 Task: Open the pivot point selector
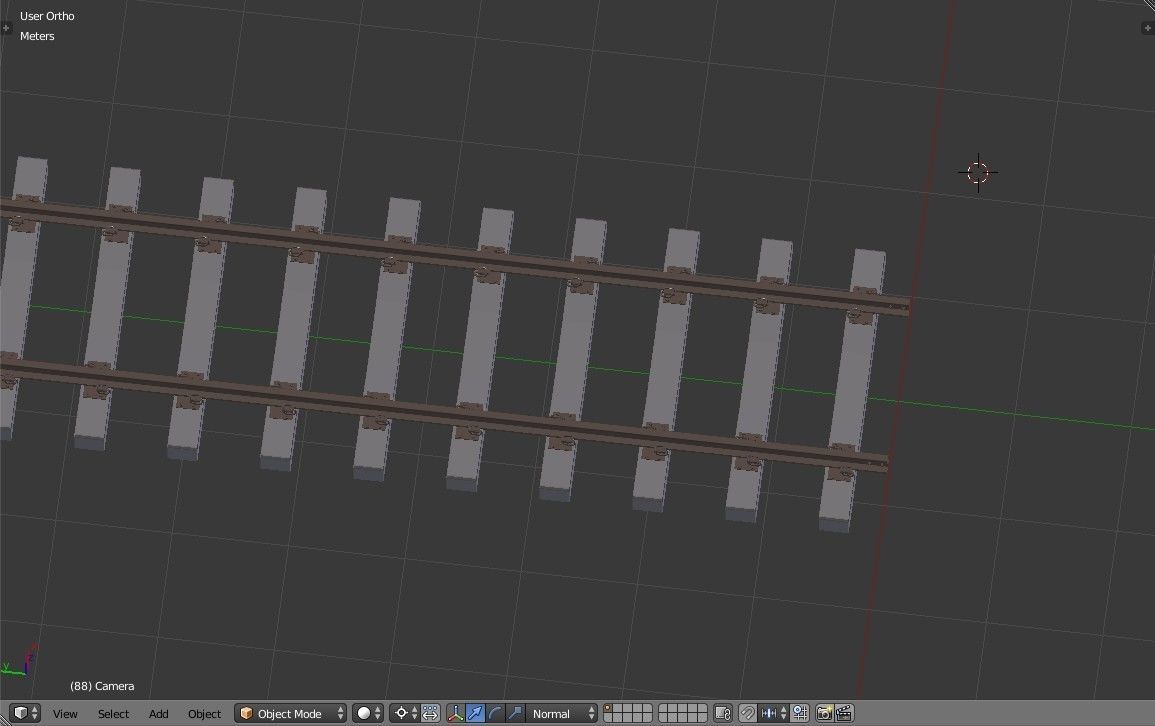tap(405, 713)
